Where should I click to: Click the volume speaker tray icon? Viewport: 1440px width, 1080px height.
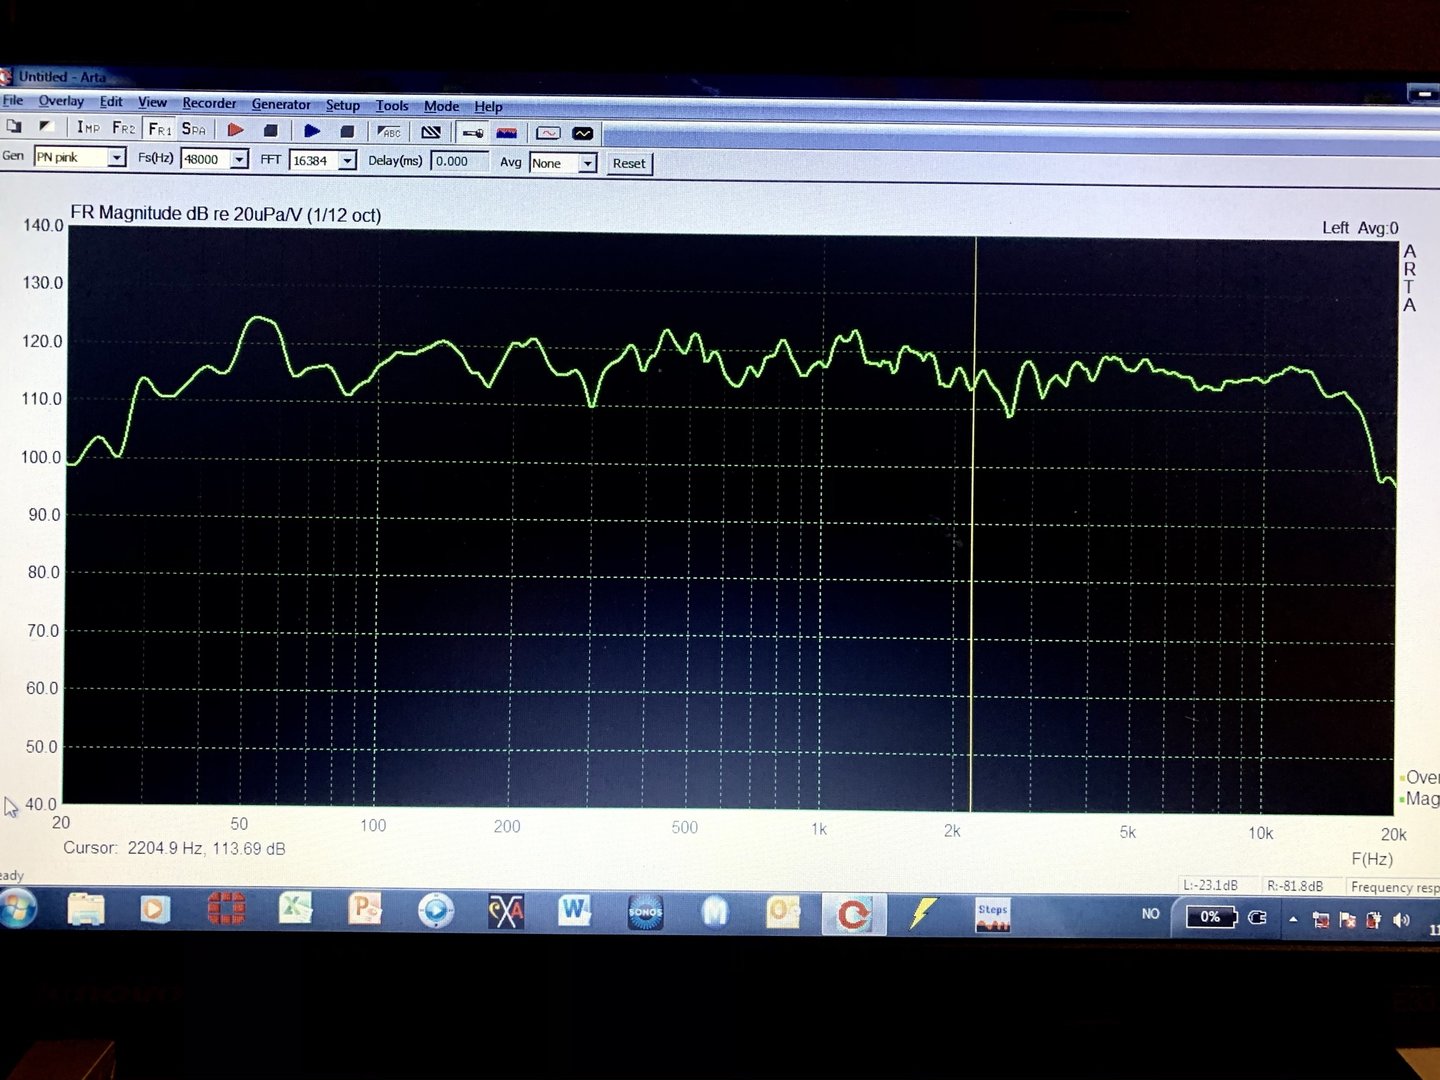pos(1402,920)
